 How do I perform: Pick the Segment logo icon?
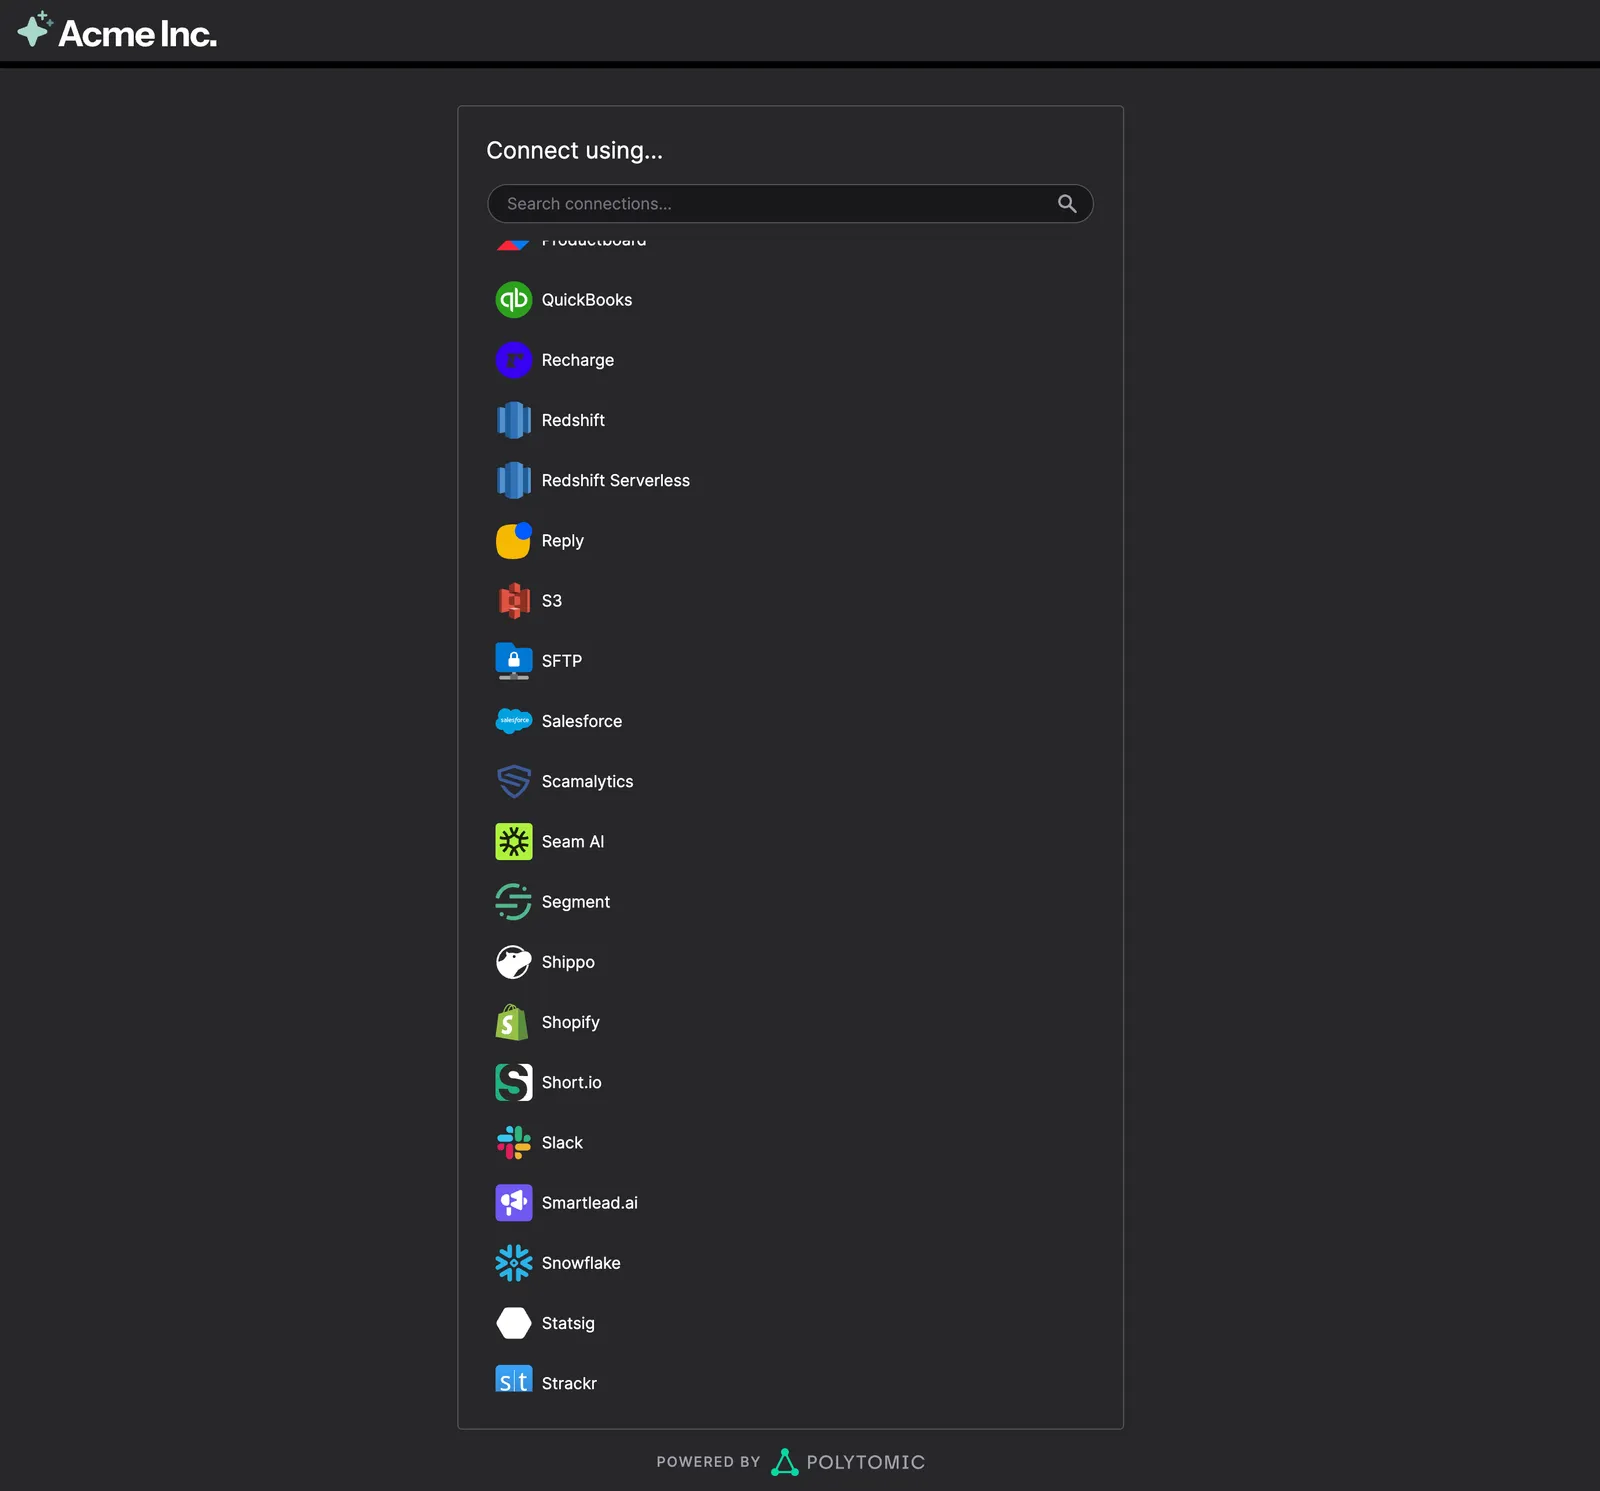tap(514, 902)
